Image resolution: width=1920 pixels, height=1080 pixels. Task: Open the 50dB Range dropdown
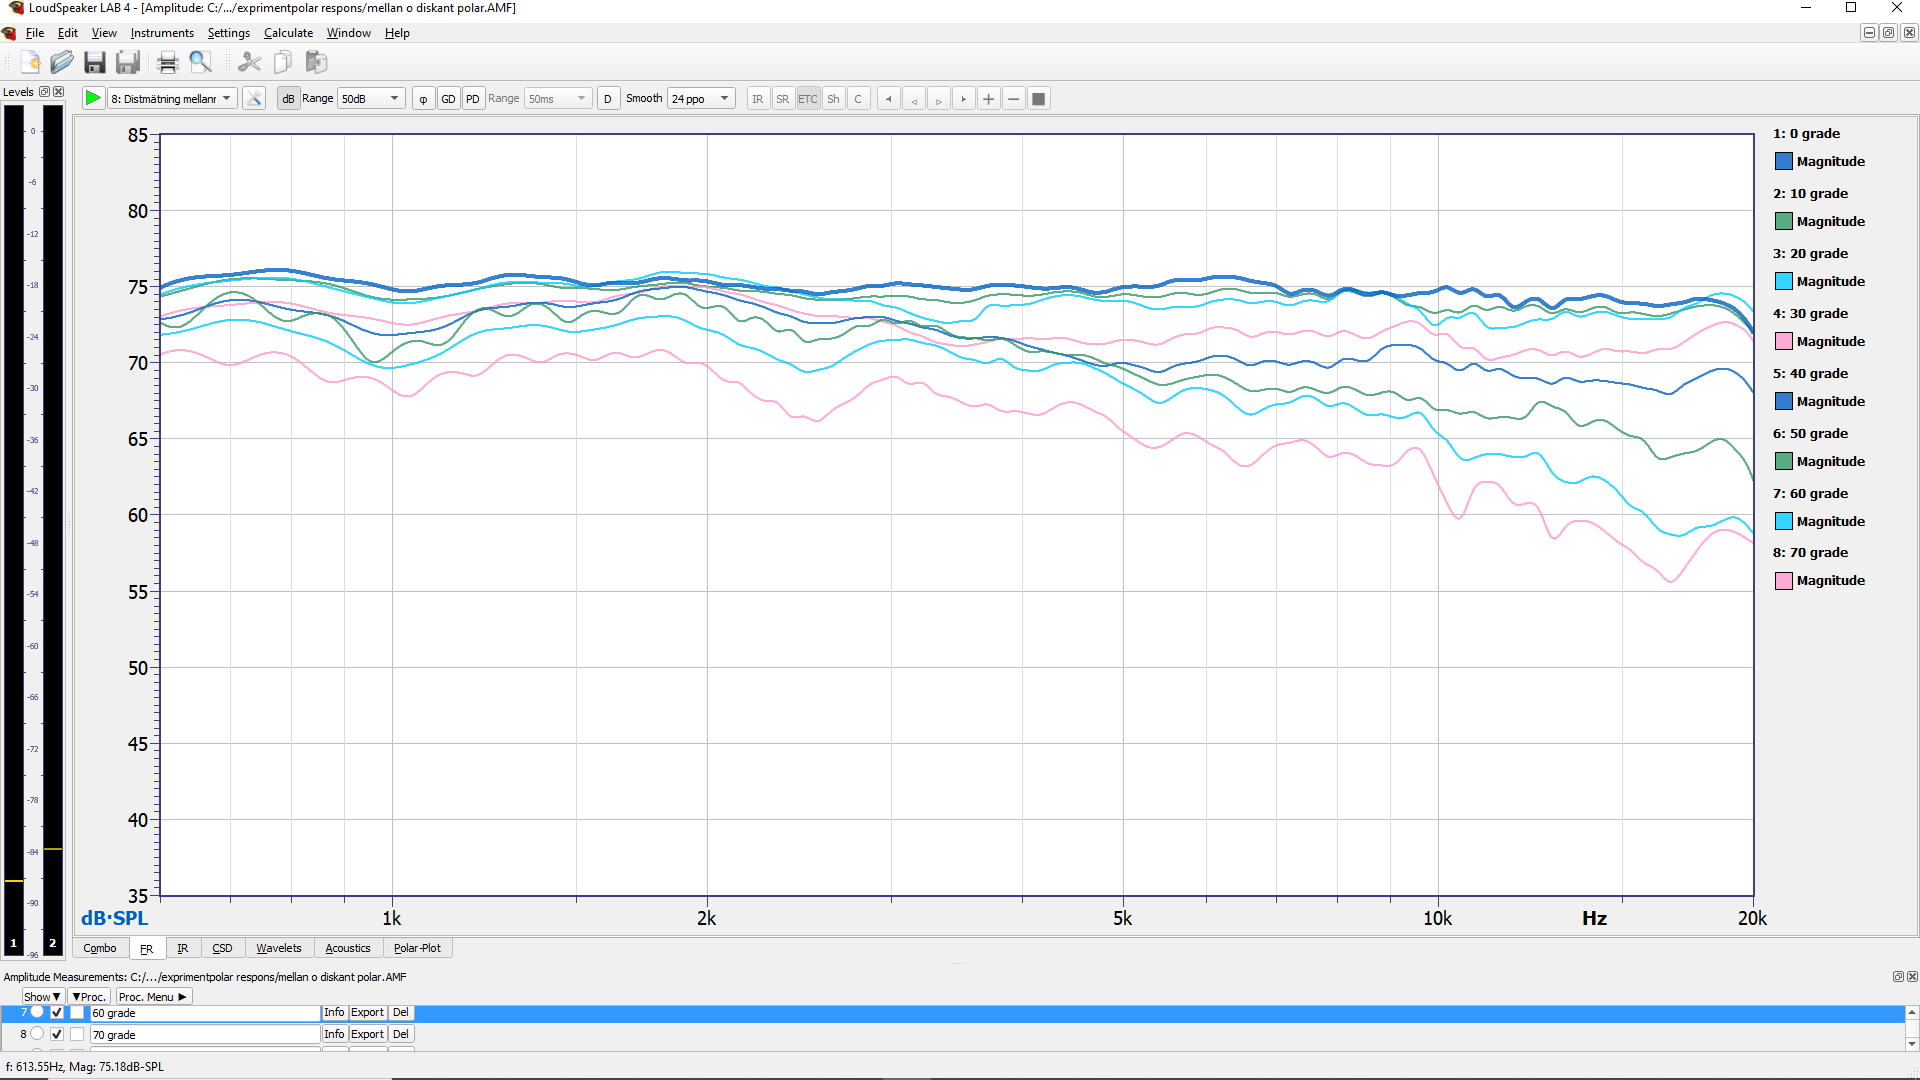click(x=371, y=98)
